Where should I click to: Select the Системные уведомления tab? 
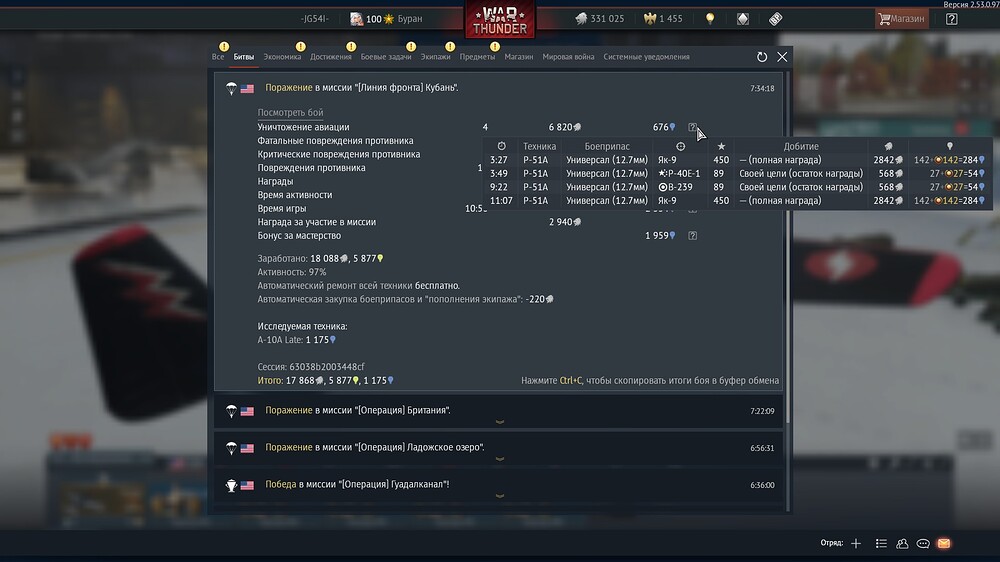[x=646, y=57]
